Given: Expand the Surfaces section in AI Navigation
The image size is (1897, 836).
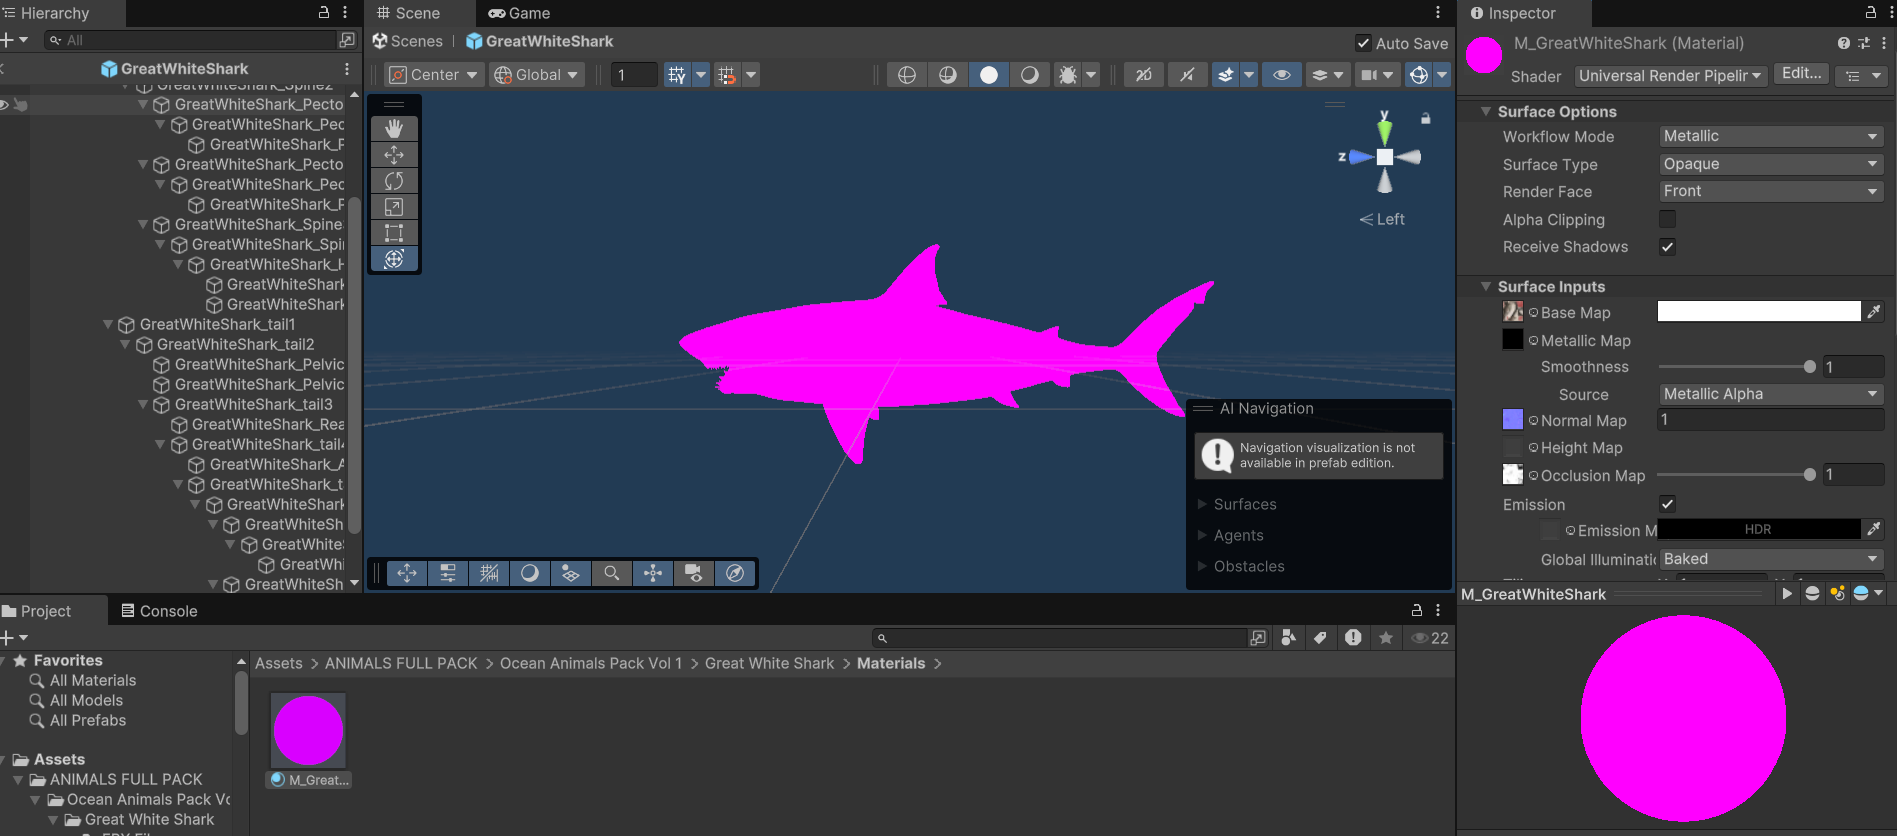Looking at the screenshot, I should coord(1244,504).
